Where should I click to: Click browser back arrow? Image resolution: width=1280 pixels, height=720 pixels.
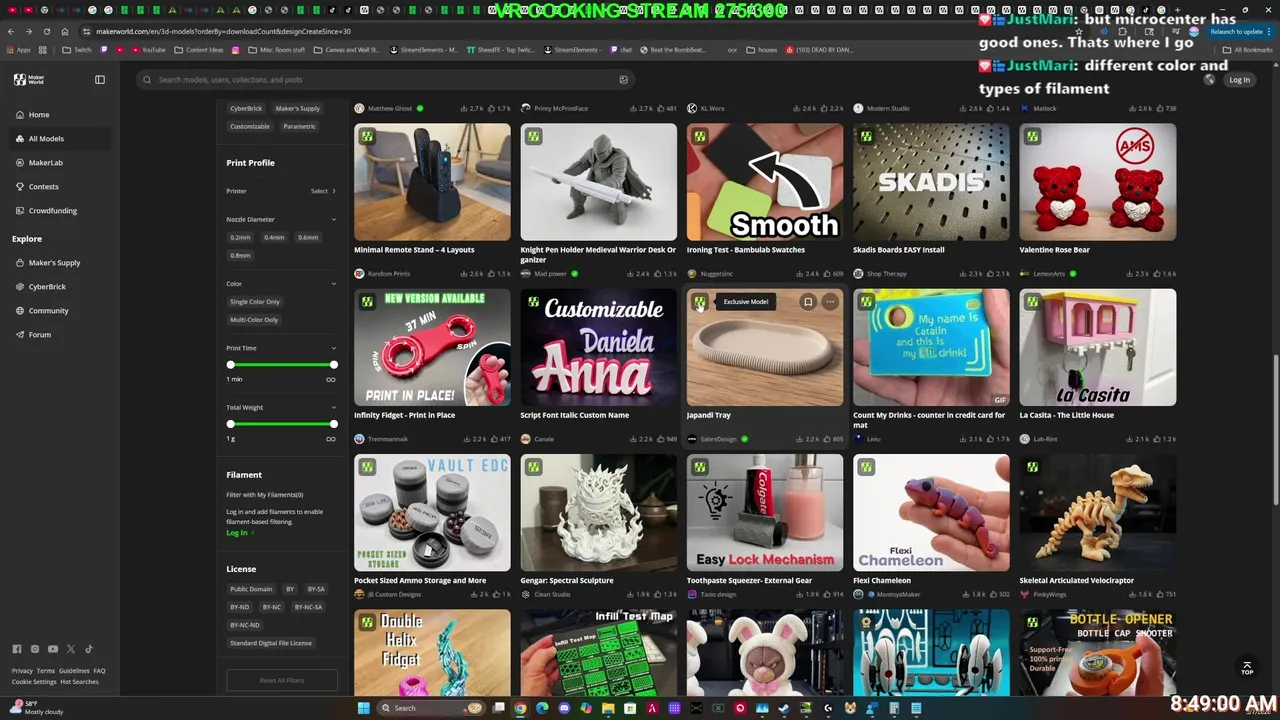(x=11, y=31)
